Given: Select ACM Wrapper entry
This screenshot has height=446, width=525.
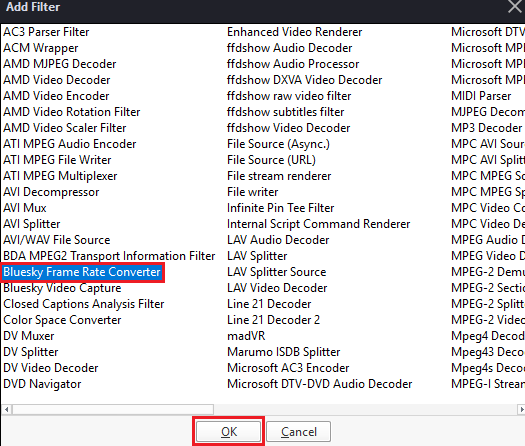Looking at the screenshot, I should [x=41, y=48].
